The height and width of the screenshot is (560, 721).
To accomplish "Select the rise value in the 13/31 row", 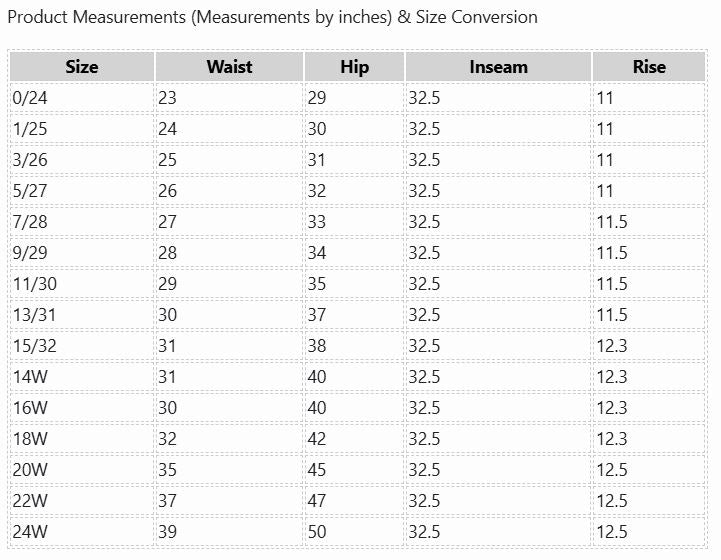I will tap(612, 315).
